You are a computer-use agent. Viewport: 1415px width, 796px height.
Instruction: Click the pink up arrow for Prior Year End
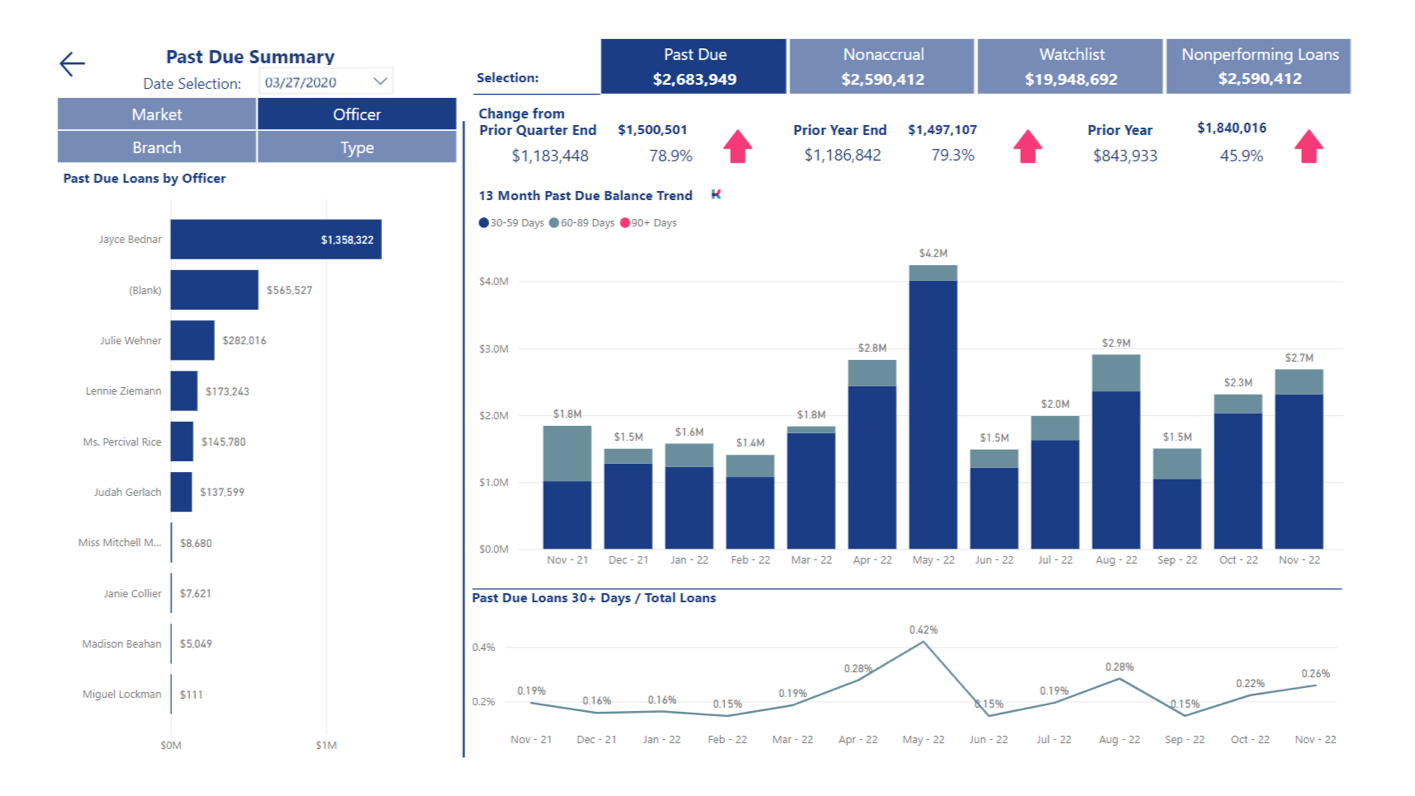coord(1028,146)
